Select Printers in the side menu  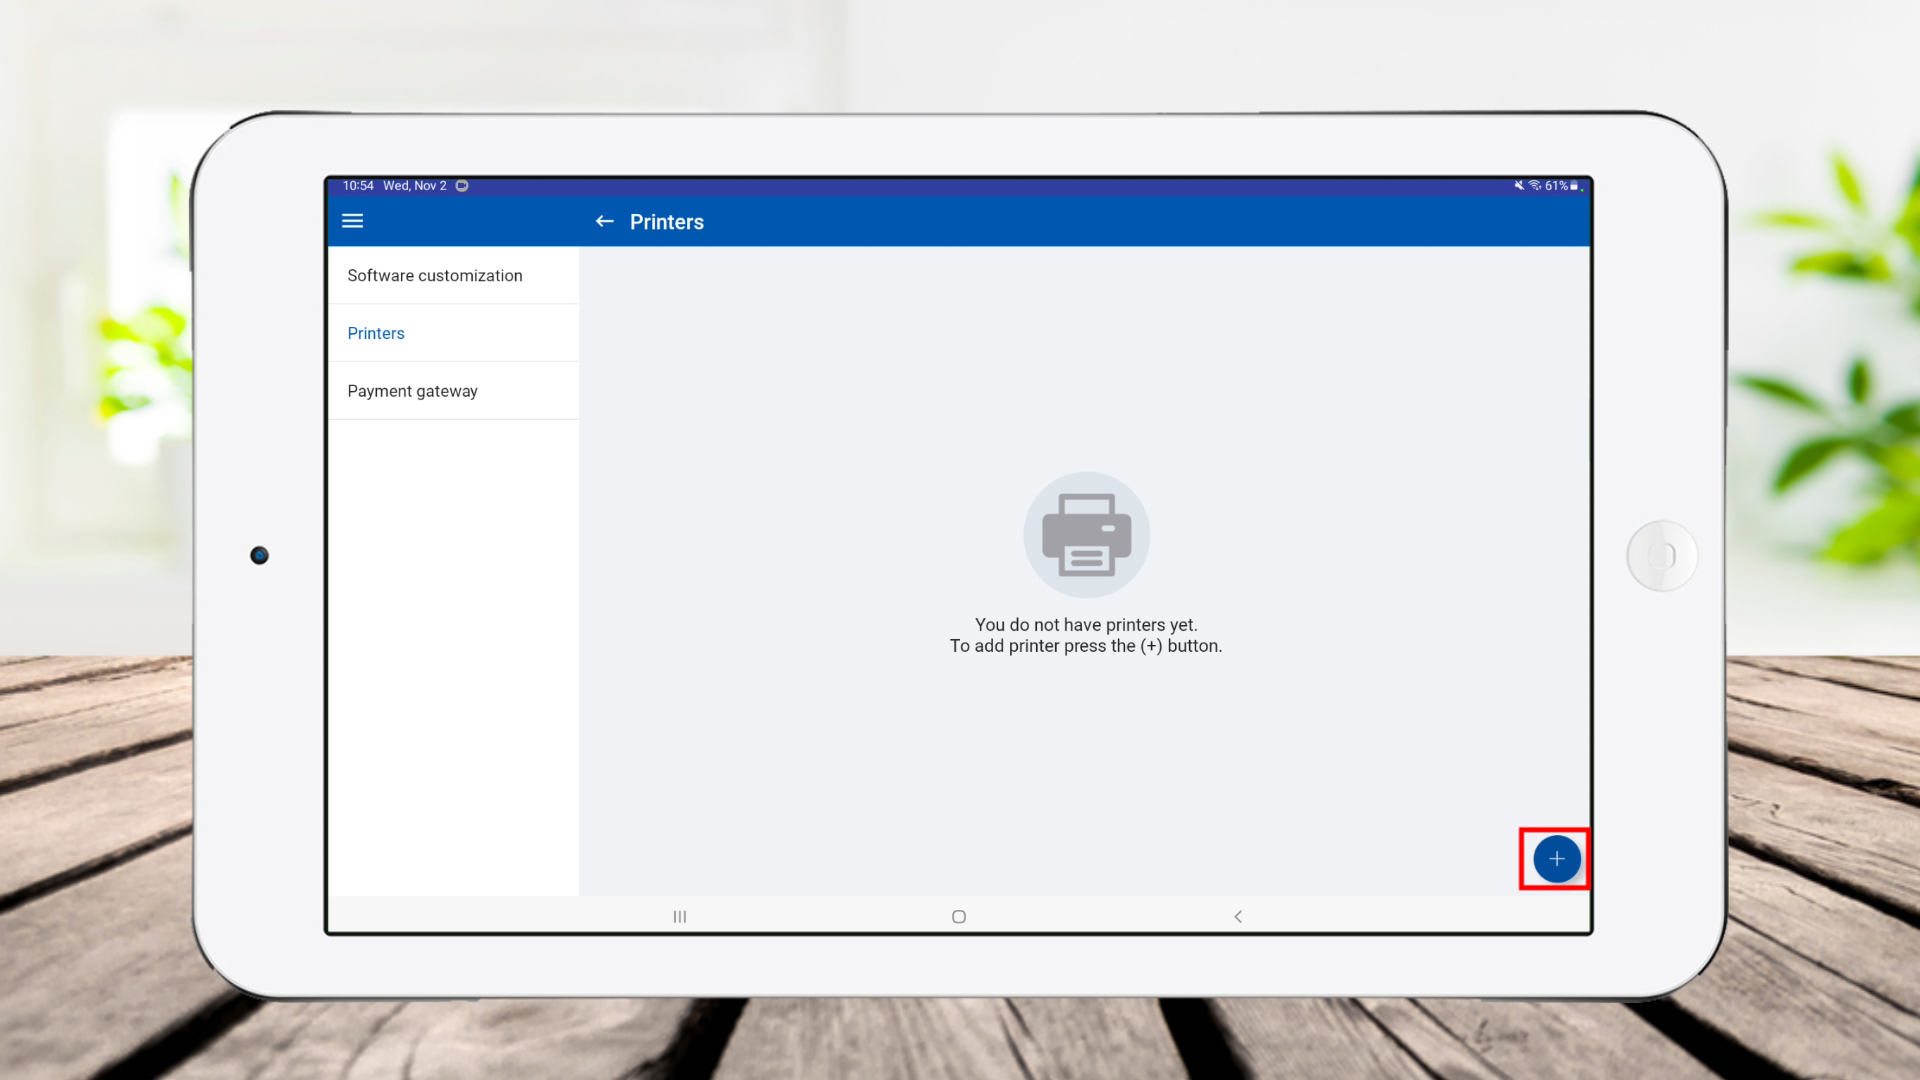[x=376, y=333]
